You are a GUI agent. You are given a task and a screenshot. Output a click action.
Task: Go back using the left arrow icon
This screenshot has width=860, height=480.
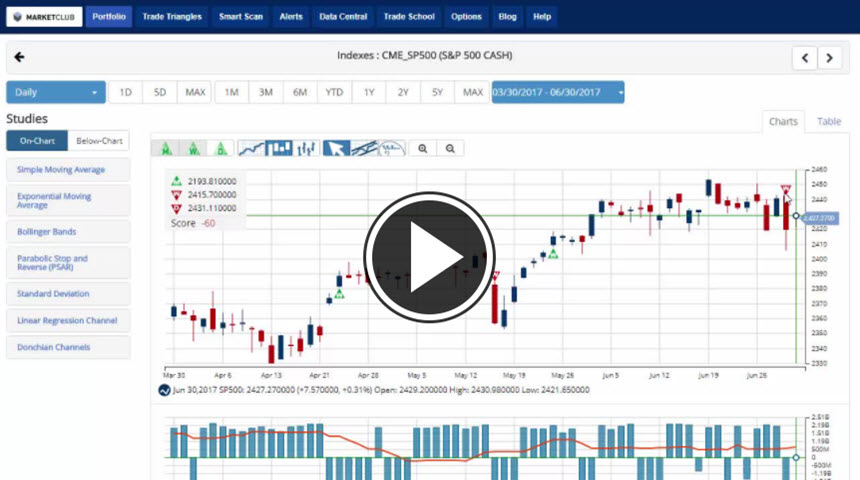[x=19, y=57]
